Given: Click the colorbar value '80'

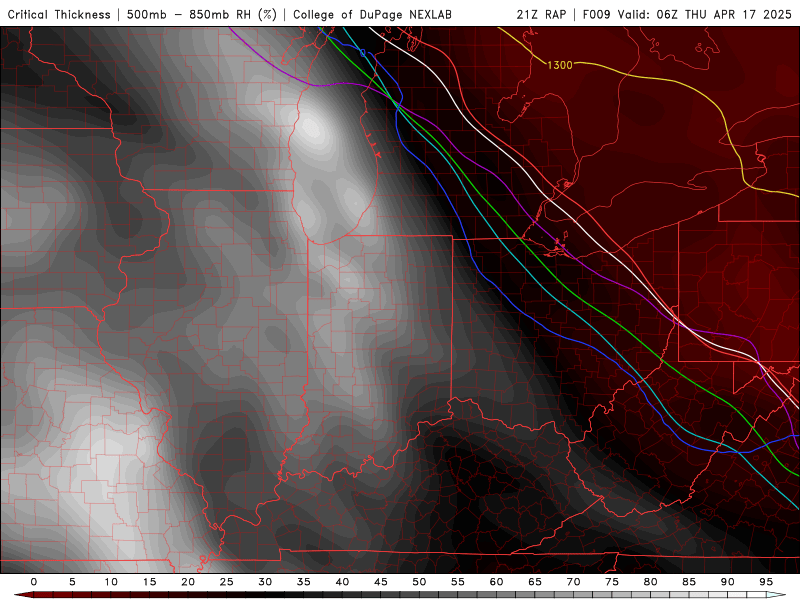Looking at the screenshot, I should (651, 582).
